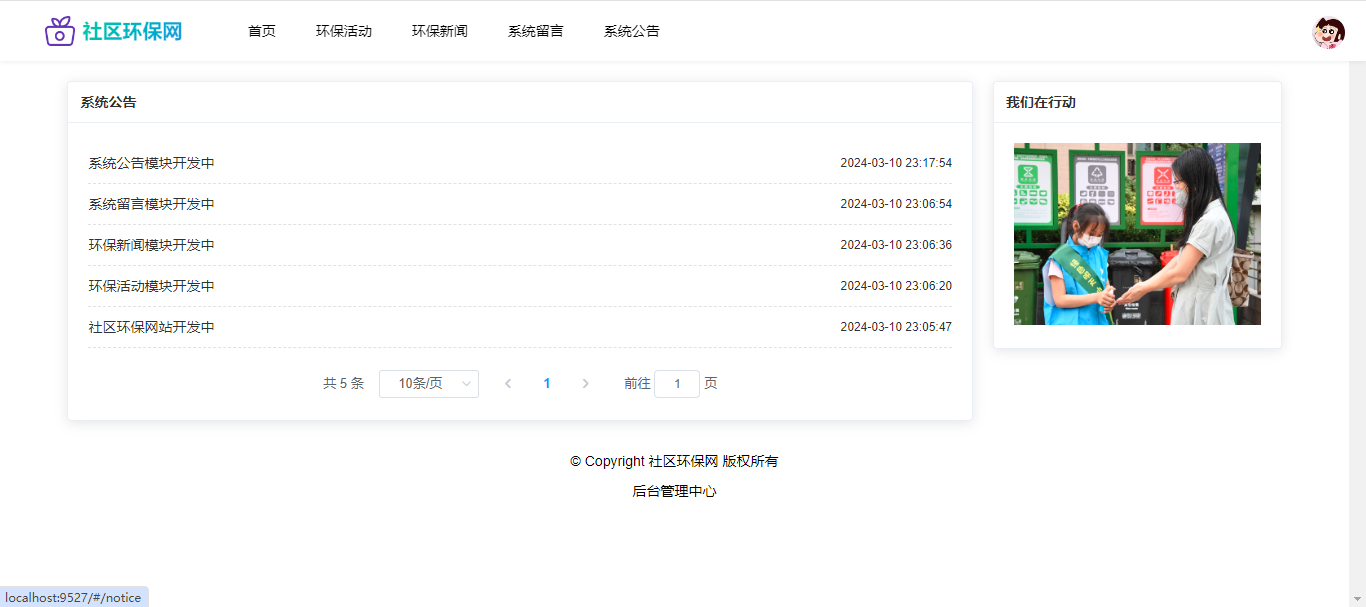Open announcement 环保新闻模块开发中
1366x607 pixels.
click(152, 245)
